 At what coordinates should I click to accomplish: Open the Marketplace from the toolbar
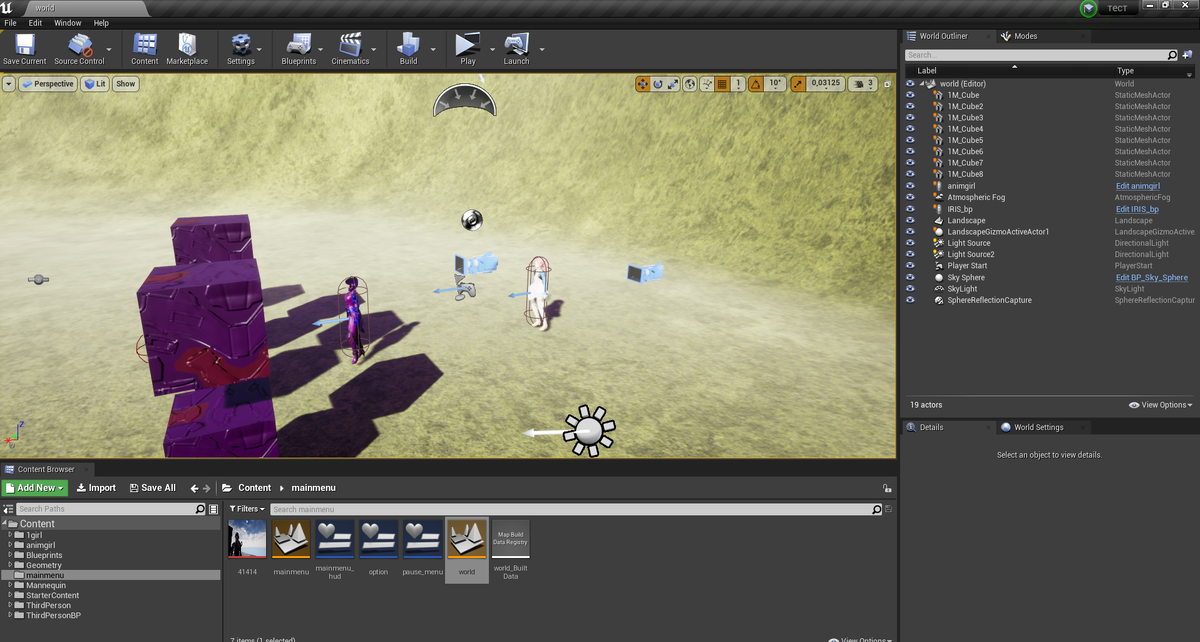[x=187, y=49]
